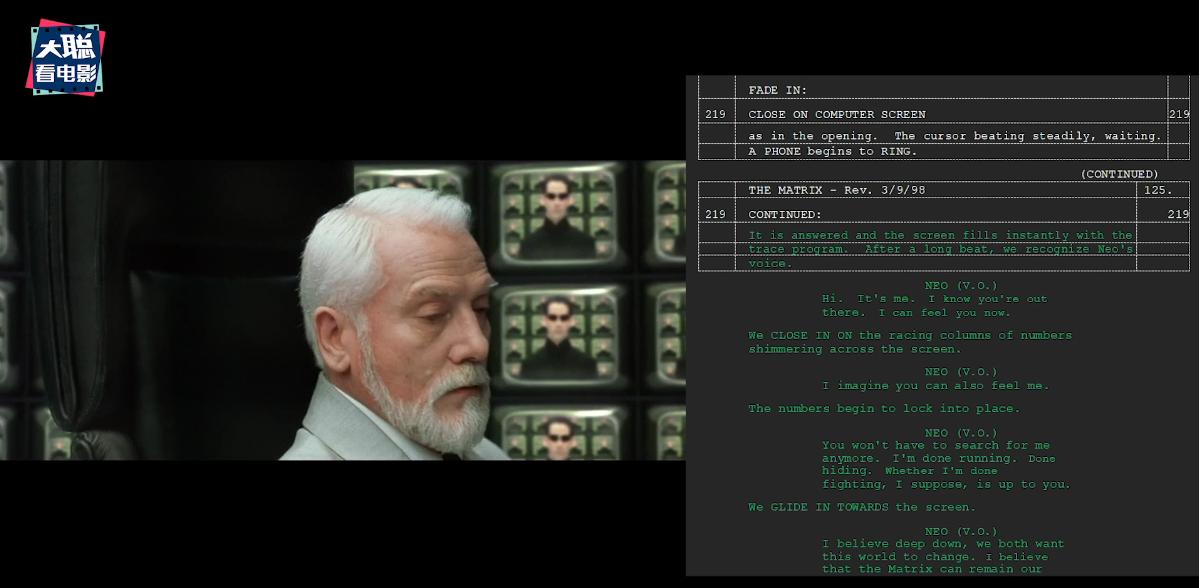Select dialogue 'fighting, I suppose, is up to you.'
Image resolution: width=1199 pixels, height=588 pixels.
pos(947,485)
